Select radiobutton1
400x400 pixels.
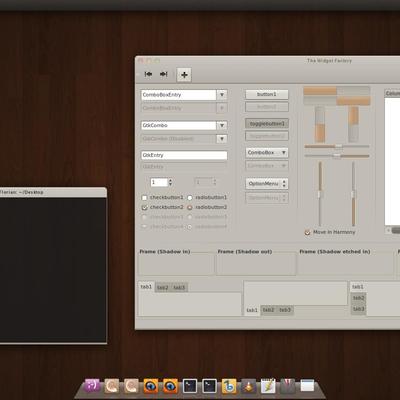point(190,198)
